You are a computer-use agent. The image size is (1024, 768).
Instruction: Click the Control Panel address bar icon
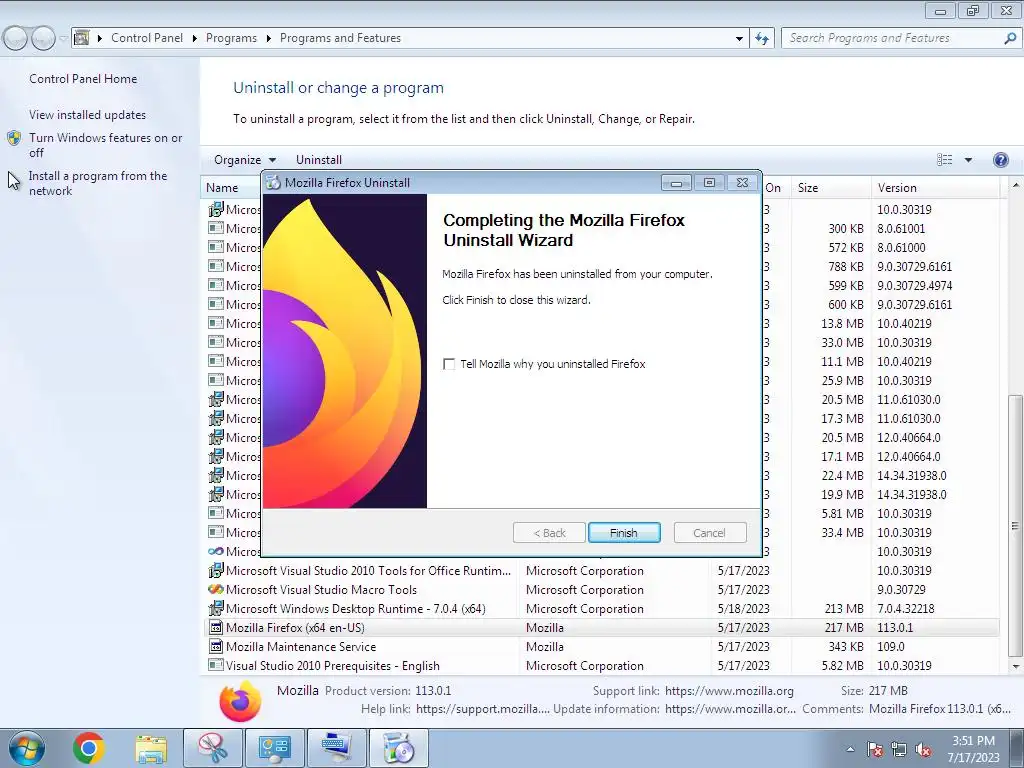[81, 38]
